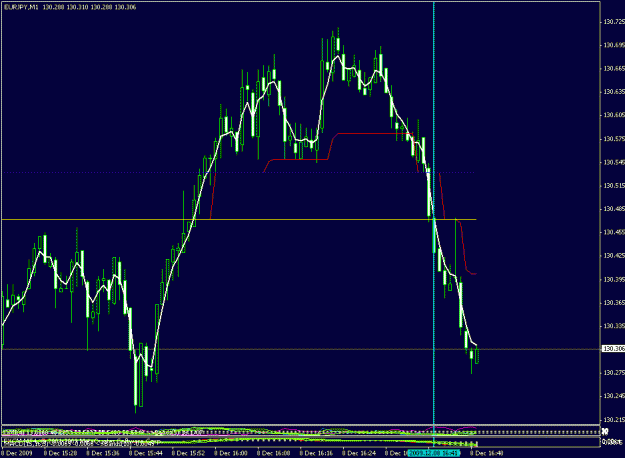Click the 130.725 price axis label
This screenshot has height=458, width=625.
(x=613, y=22)
